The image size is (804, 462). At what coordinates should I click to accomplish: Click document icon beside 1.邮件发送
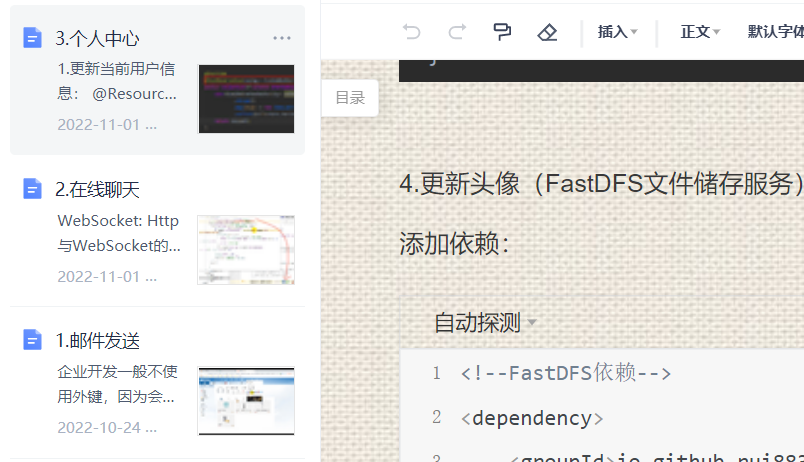pyautogui.click(x=33, y=340)
